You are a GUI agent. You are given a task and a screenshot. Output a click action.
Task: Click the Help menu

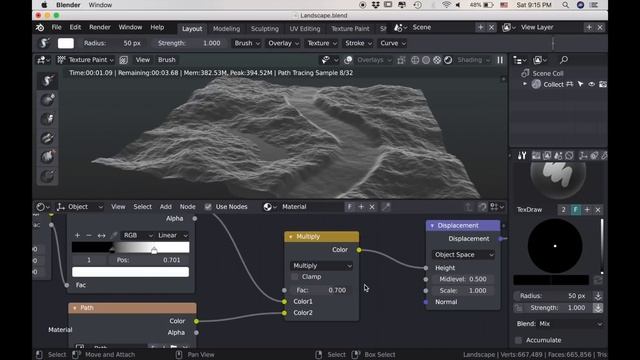click(157, 27)
